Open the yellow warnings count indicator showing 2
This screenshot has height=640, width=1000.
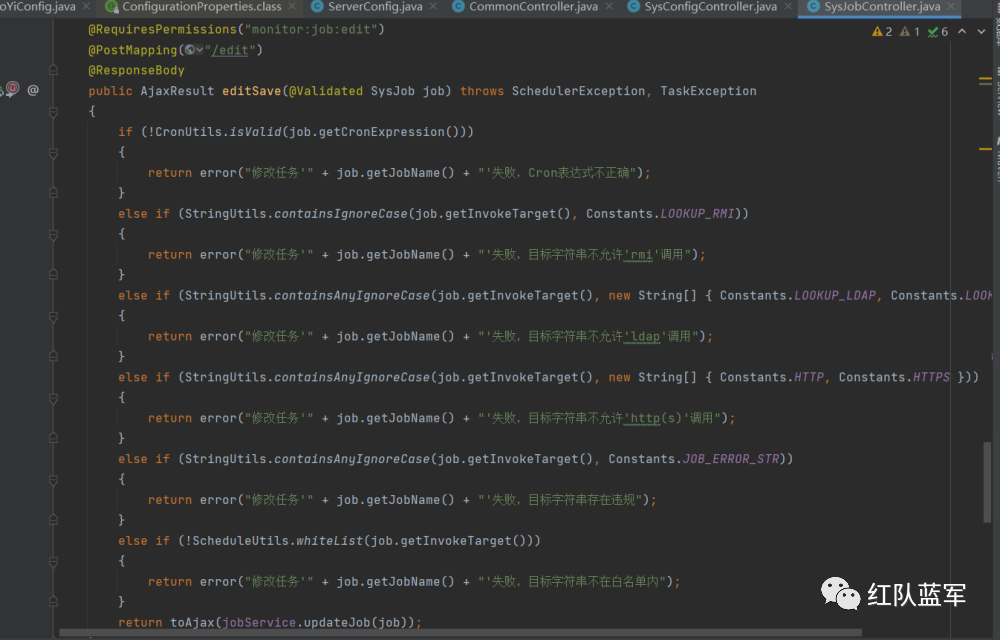point(882,31)
